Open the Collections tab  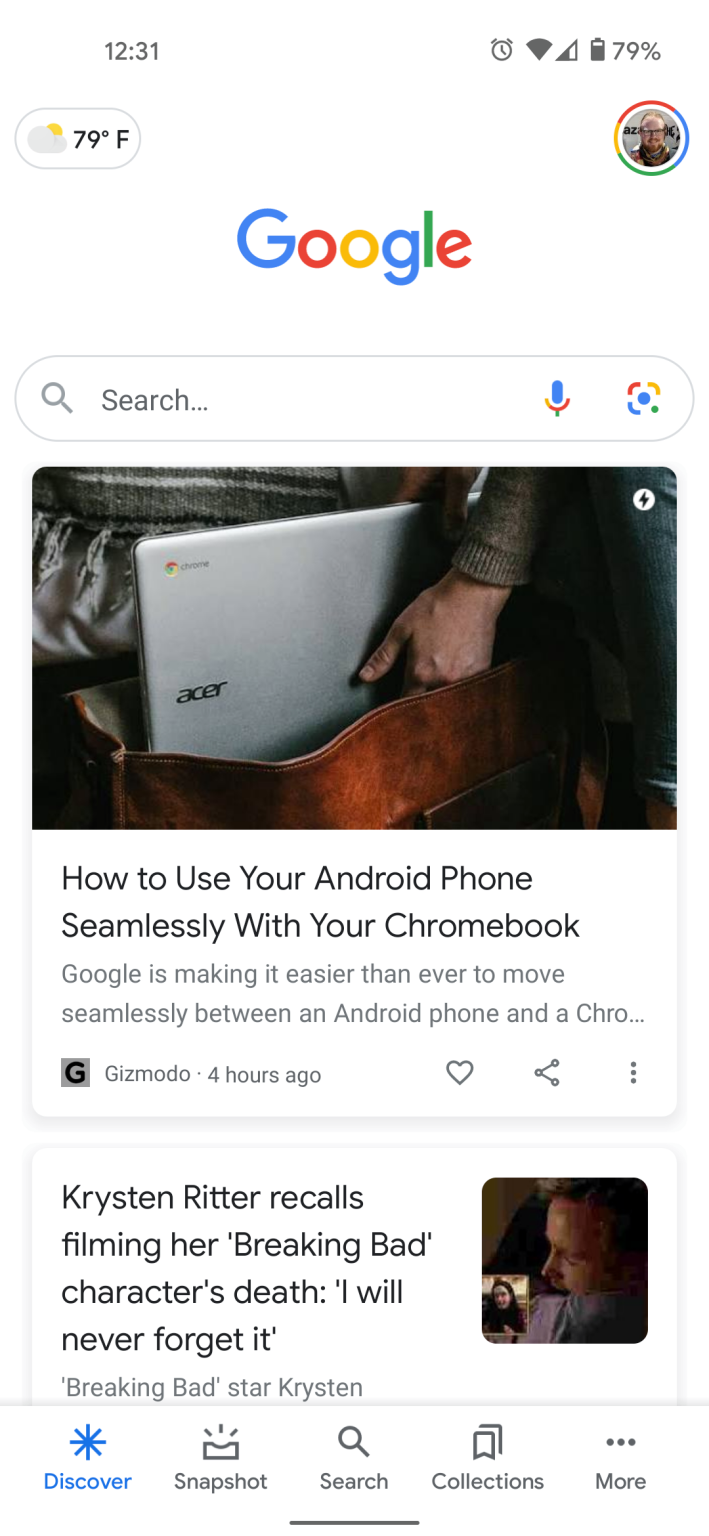(x=488, y=1460)
